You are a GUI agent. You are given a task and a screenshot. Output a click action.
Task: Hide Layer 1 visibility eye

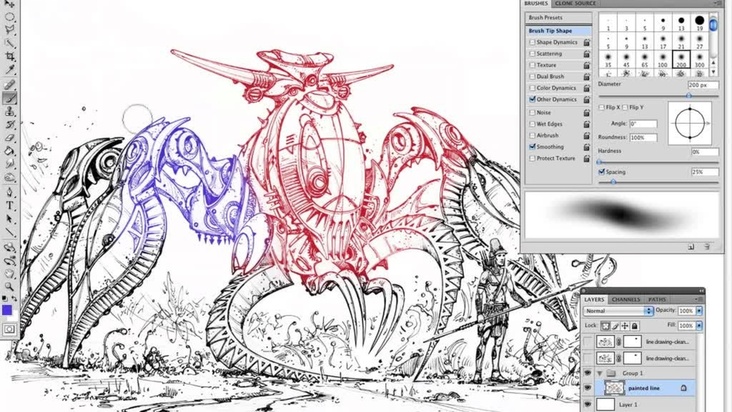coord(588,404)
